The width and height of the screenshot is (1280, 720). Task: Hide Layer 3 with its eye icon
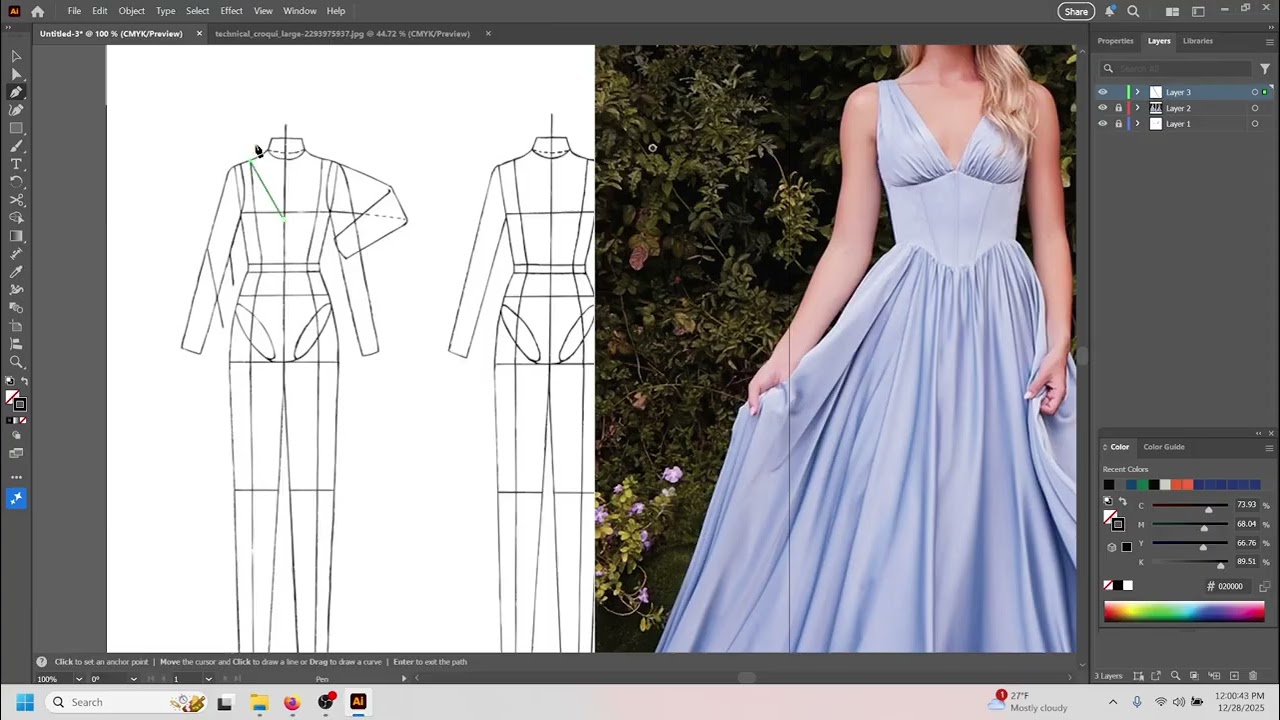(1103, 92)
